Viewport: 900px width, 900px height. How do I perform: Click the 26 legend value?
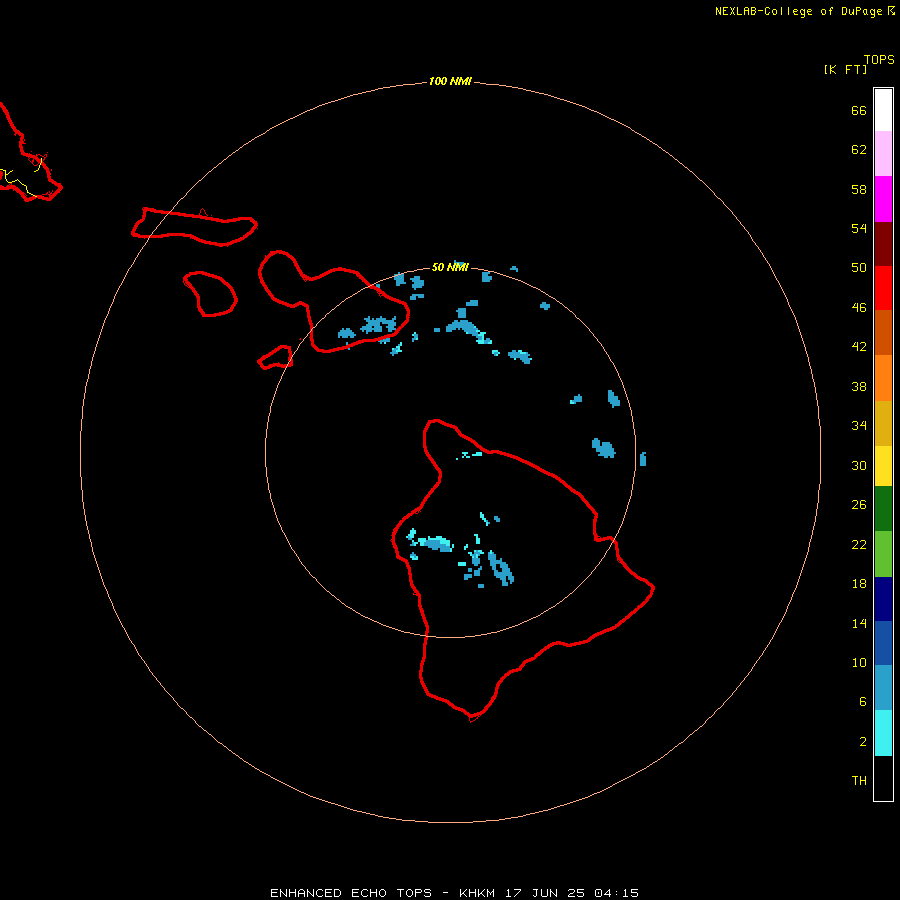[859, 505]
